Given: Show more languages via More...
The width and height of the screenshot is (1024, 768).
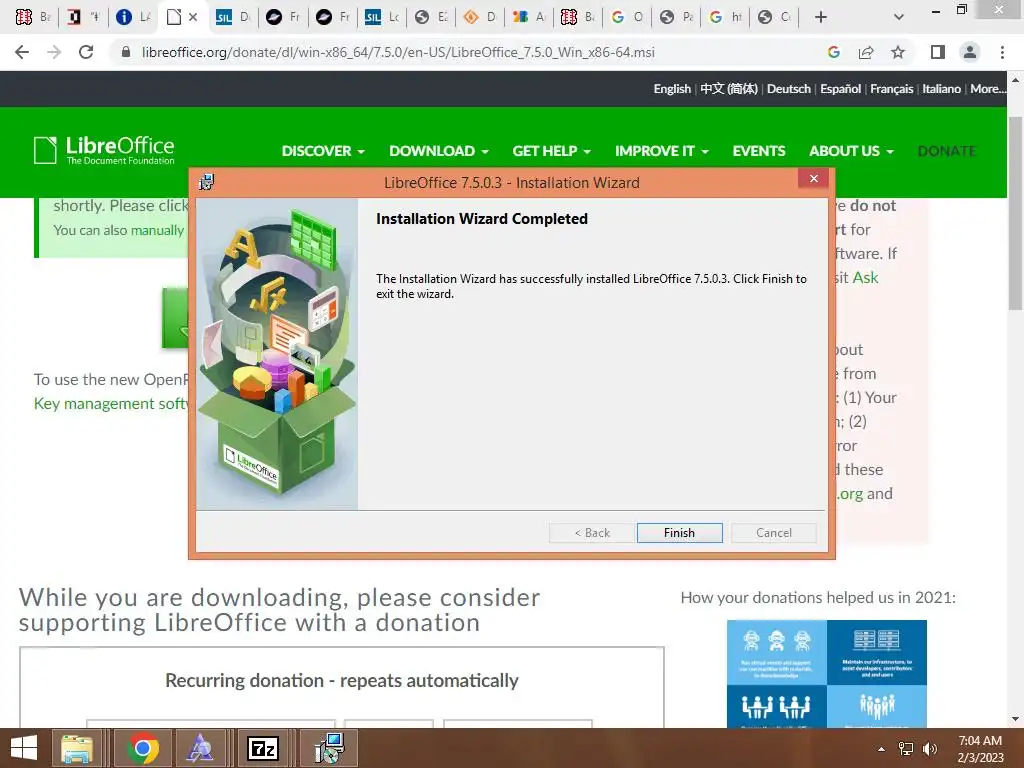Looking at the screenshot, I should (988, 89).
